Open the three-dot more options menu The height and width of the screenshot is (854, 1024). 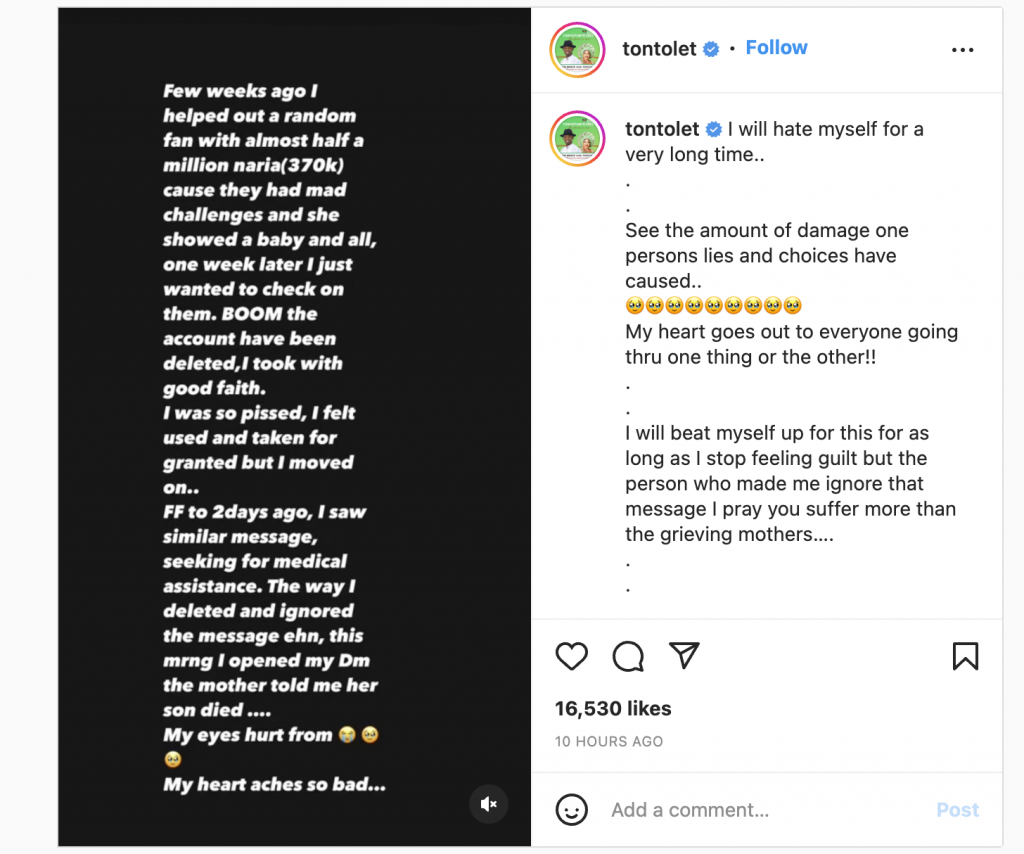click(x=962, y=50)
